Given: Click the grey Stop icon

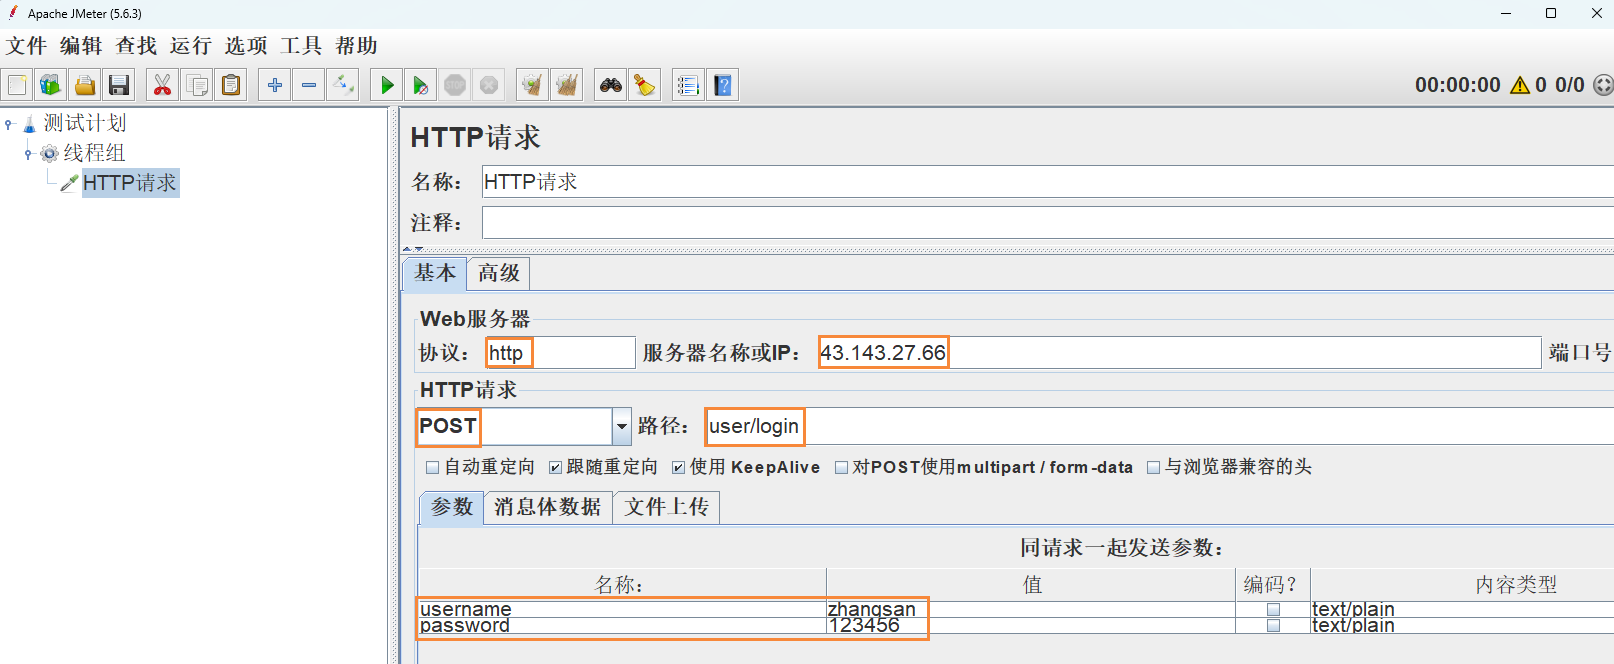Looking at the screenshot, I should pos(455,85).
